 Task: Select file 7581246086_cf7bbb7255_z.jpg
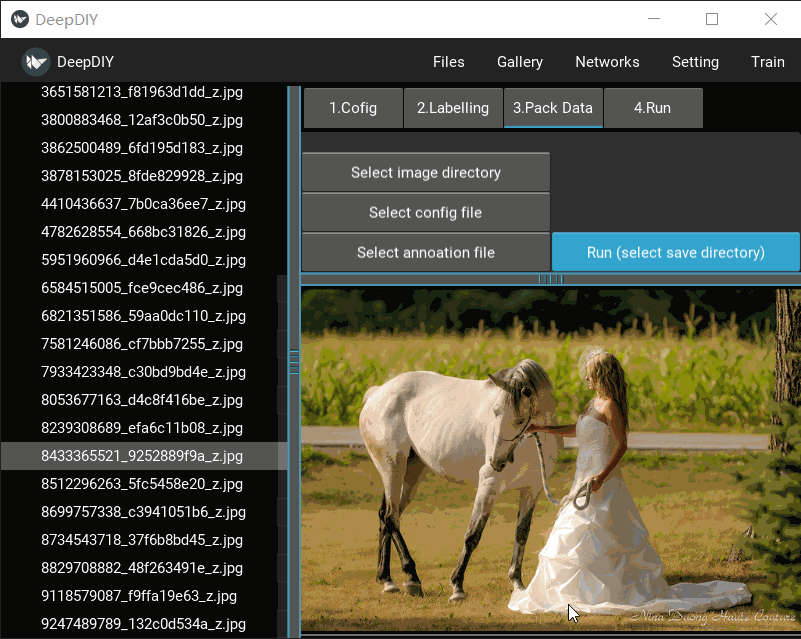tap(142, 344)
